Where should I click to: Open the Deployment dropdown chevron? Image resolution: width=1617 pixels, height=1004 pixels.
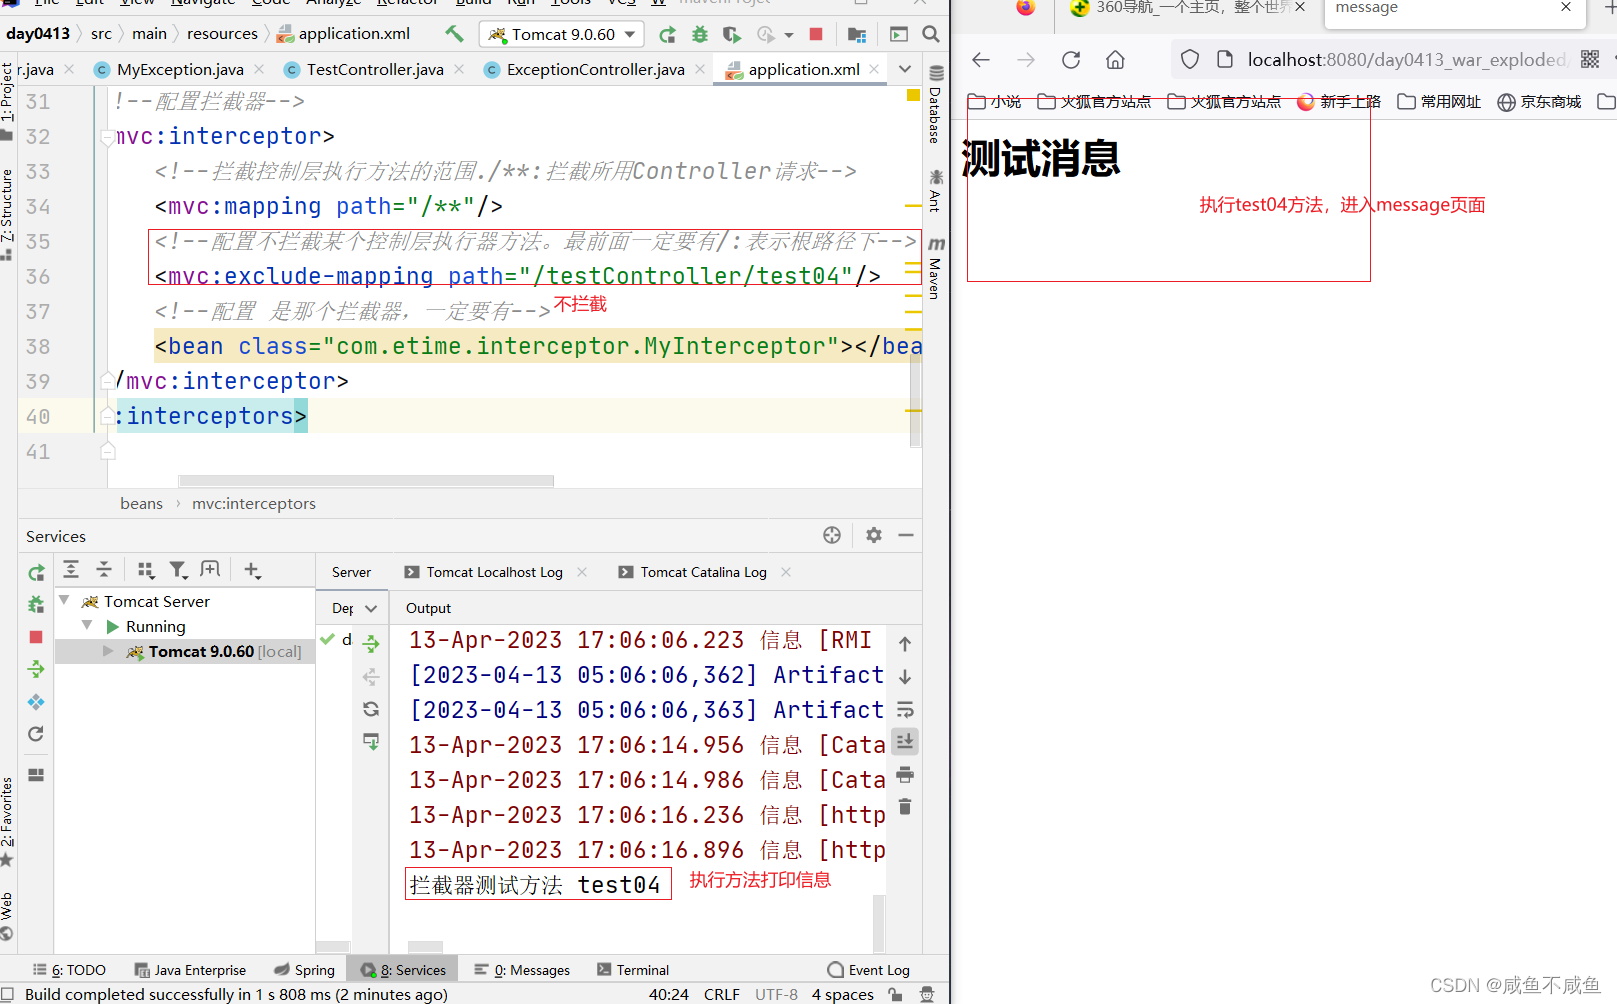pyautogui.click(x=371, y=608)
